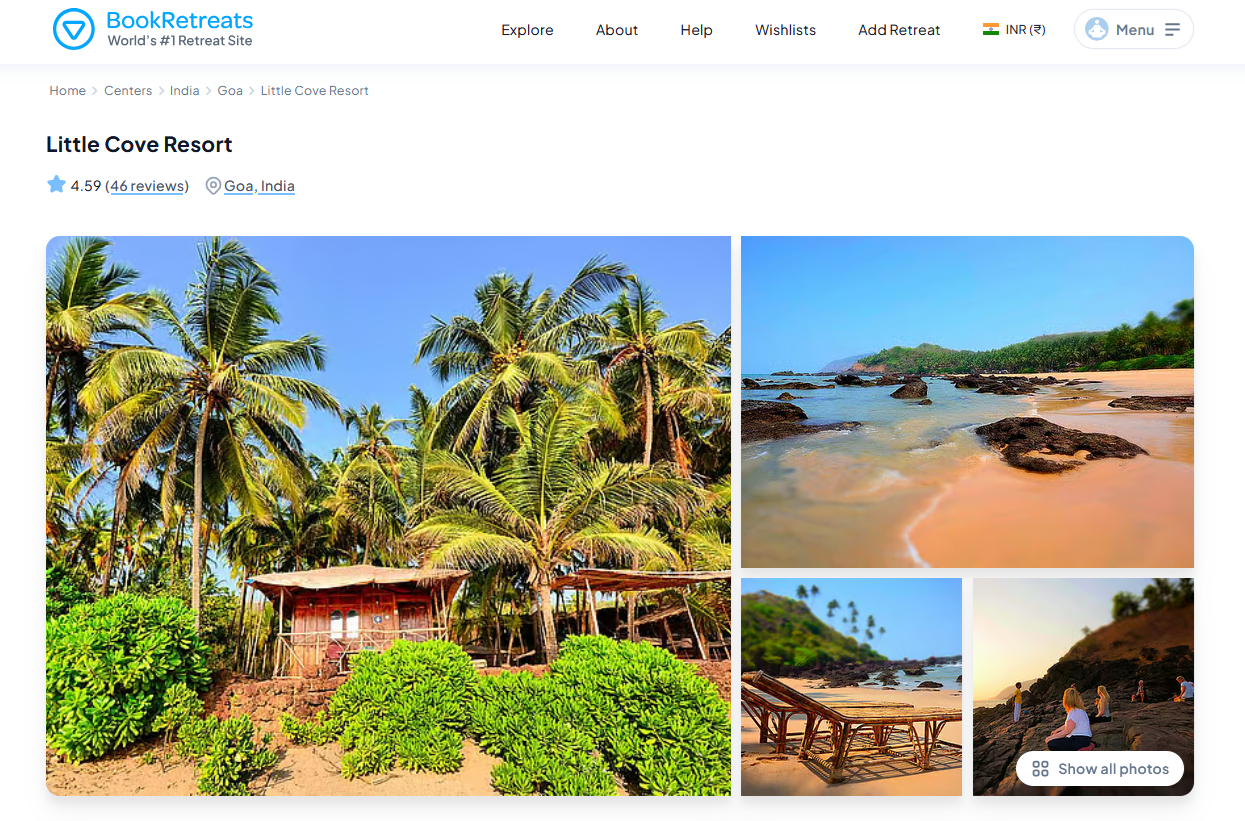
Task: Navigate to Centers in the breadcrumb
Action: coord(128,91)
